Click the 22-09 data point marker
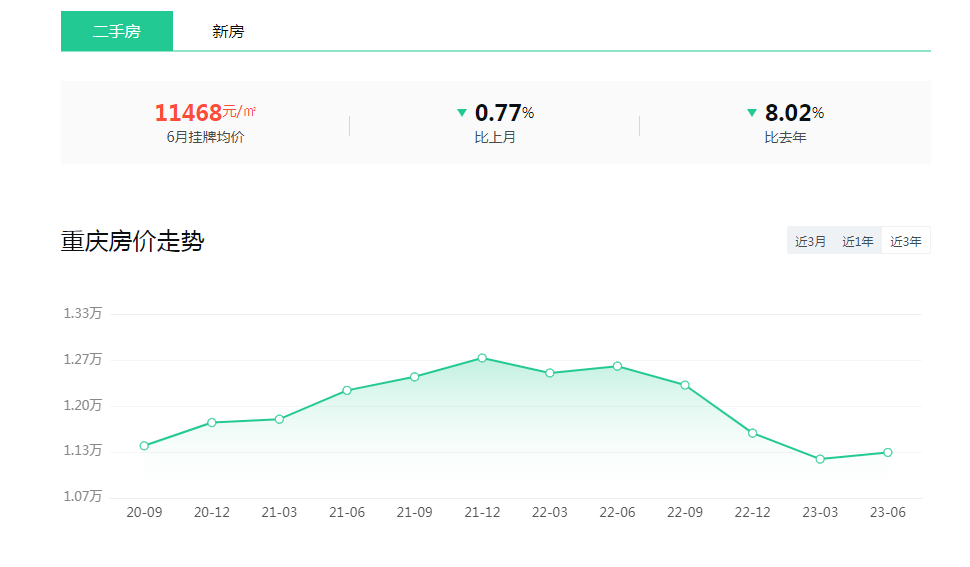Image resolution: width=970 pixels, height=567 pixels. (x=685, y=385)
